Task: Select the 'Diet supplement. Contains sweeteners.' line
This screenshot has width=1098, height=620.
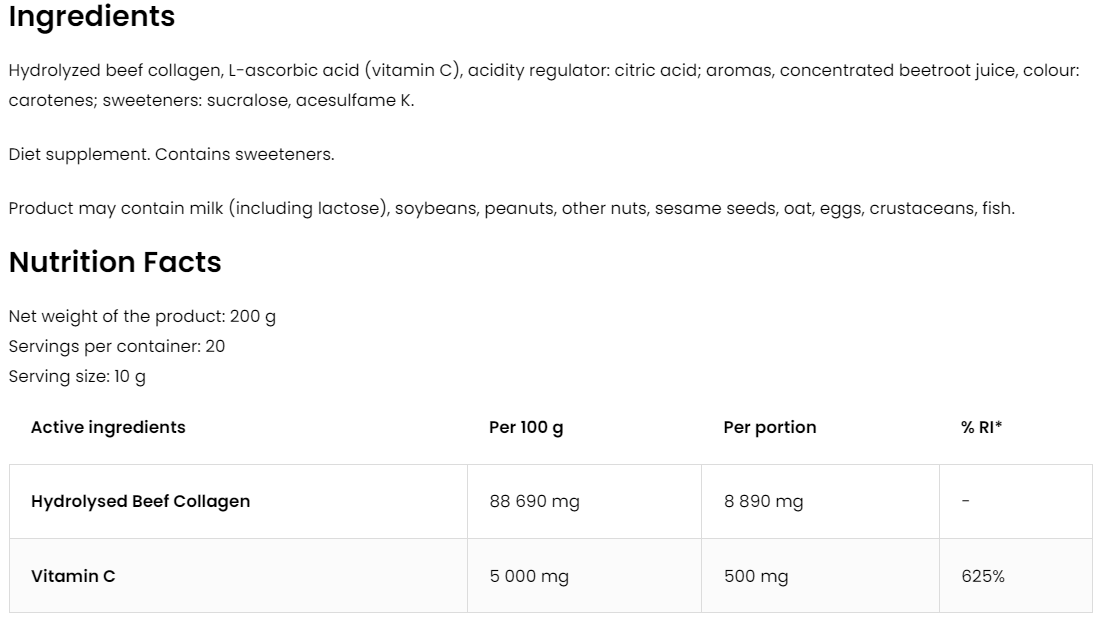Action: pos(171,155)
